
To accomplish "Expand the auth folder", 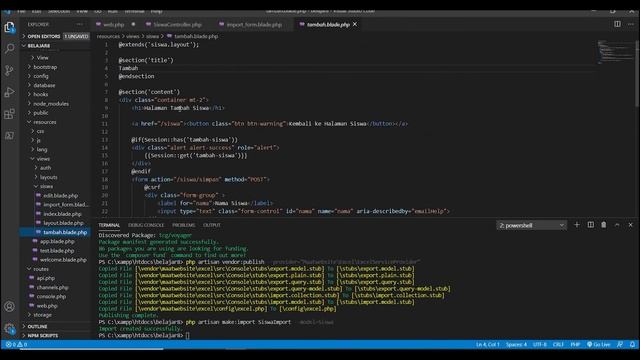I will 45,168.
